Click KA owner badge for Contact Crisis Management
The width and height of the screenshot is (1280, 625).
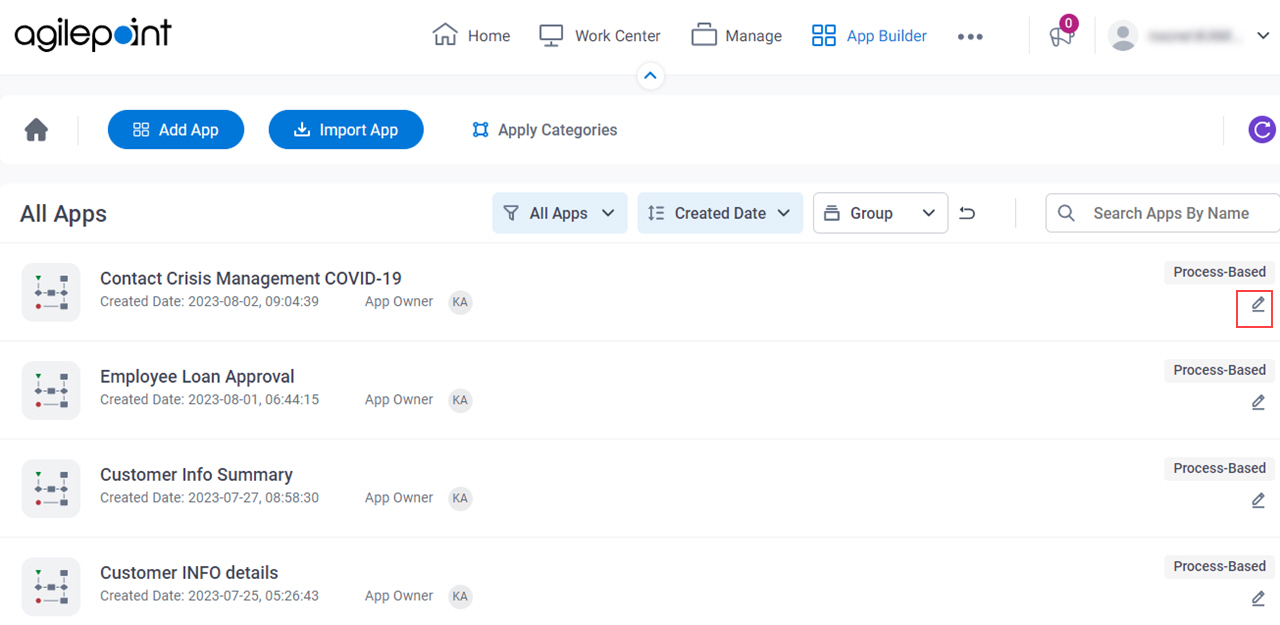(x=460, y=302)
